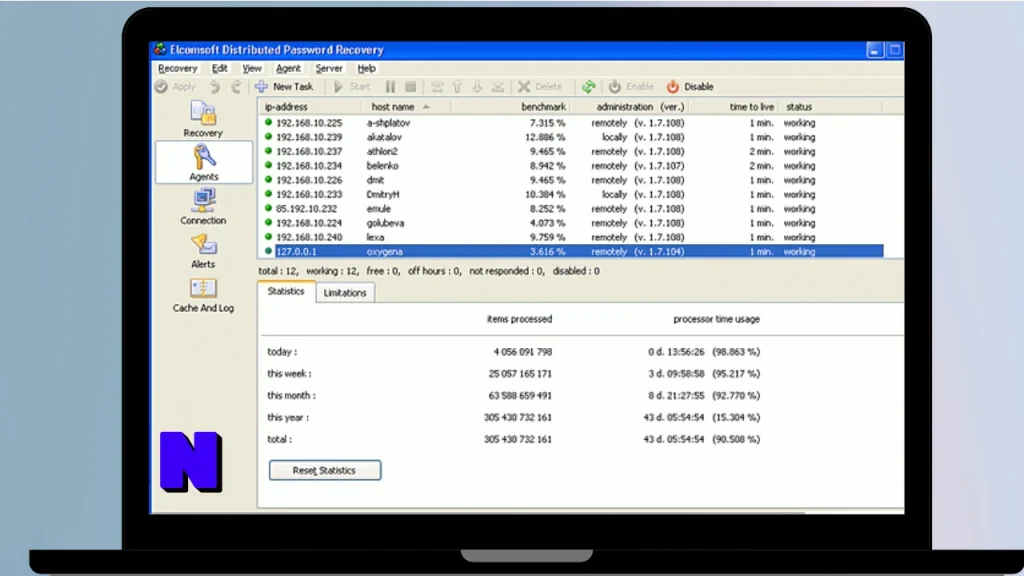1024x576 pixels.
Task: Sort by status column header
Action: coord(829,106)
